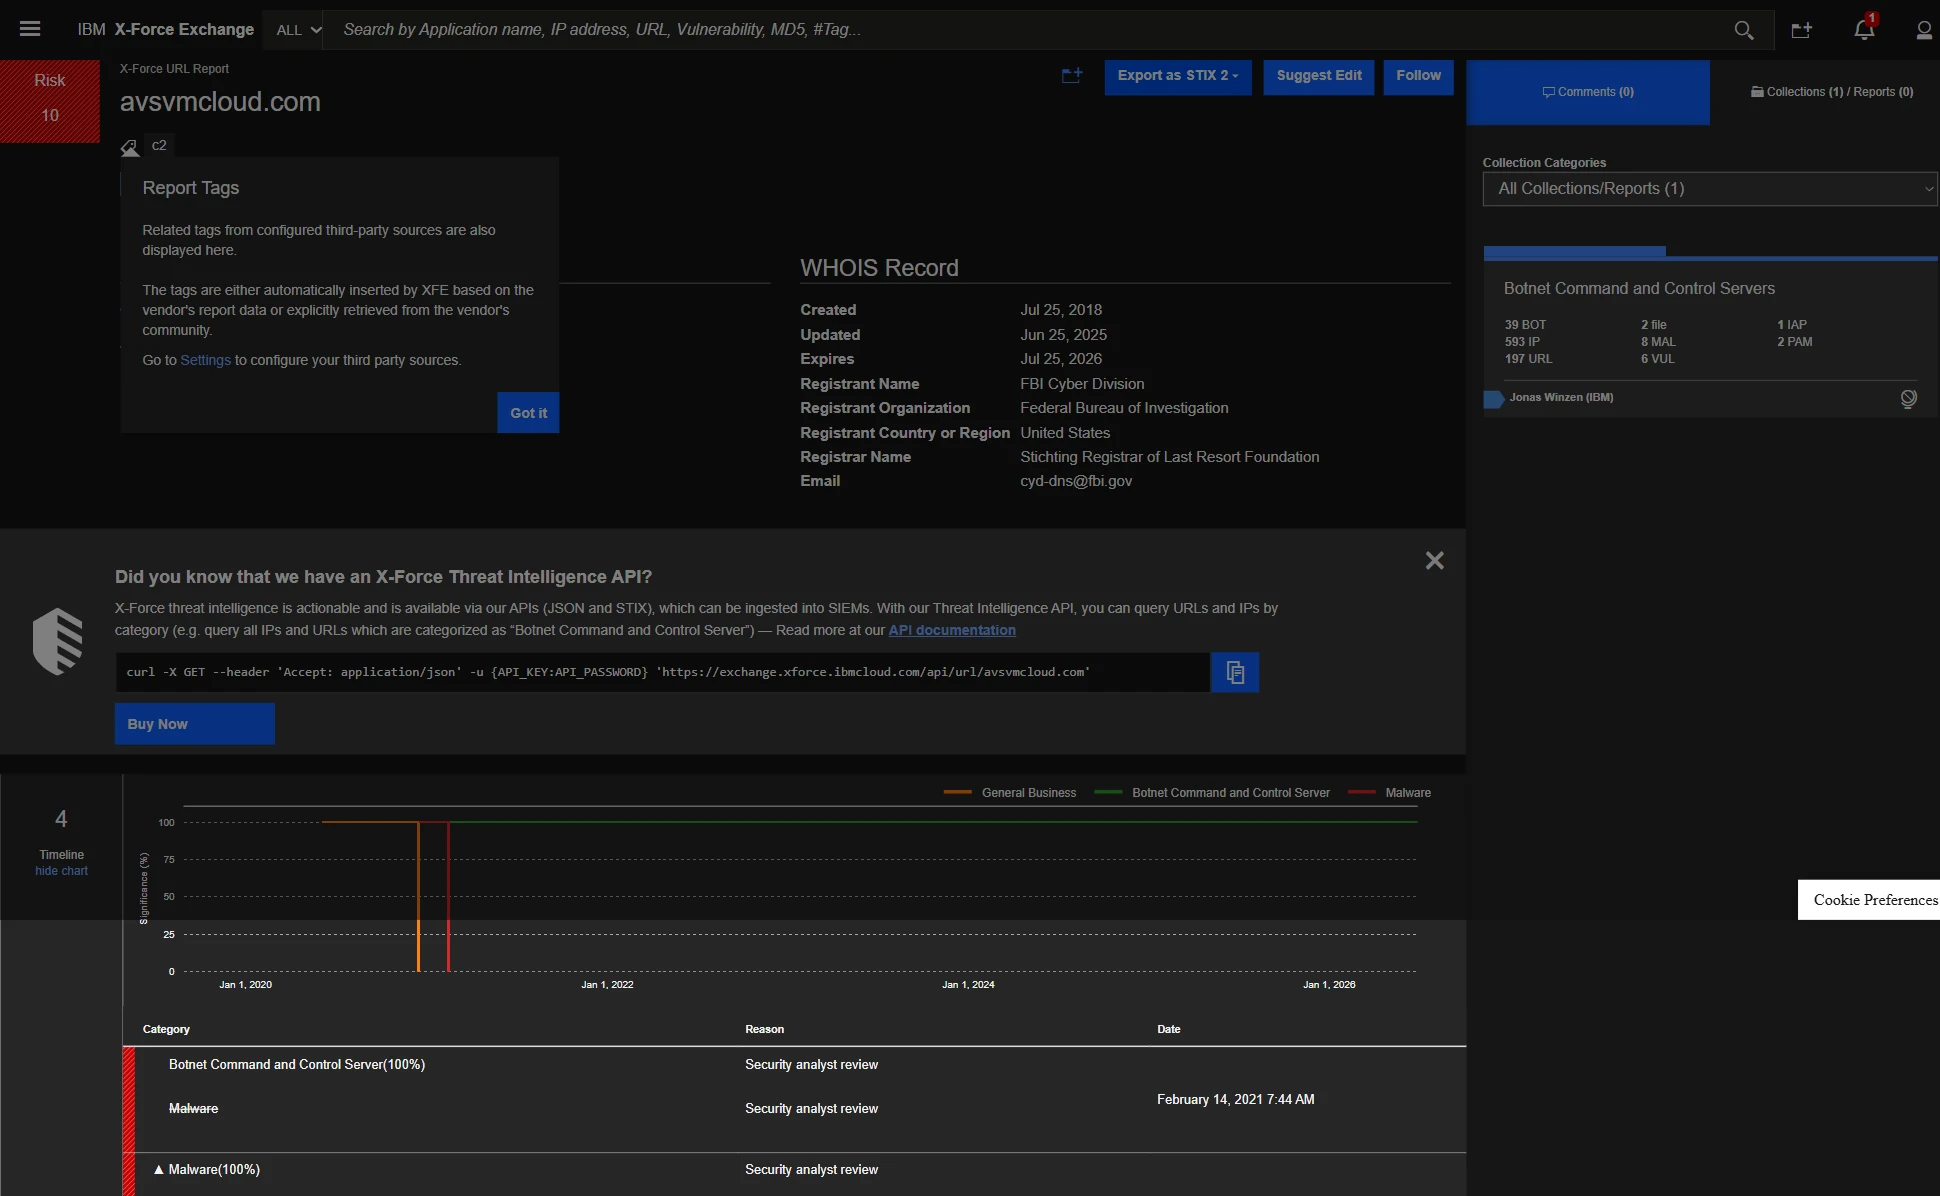
Task: Click the 593 IP count
Action: [1522, 342]
